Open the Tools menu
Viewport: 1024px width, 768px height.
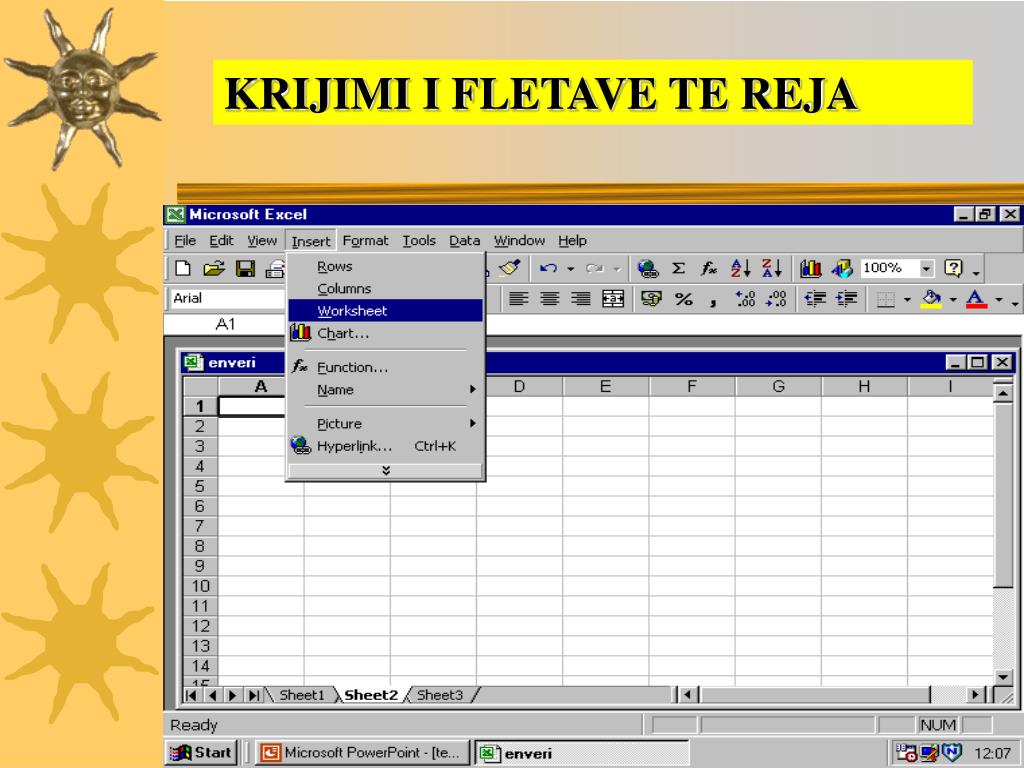419,240
